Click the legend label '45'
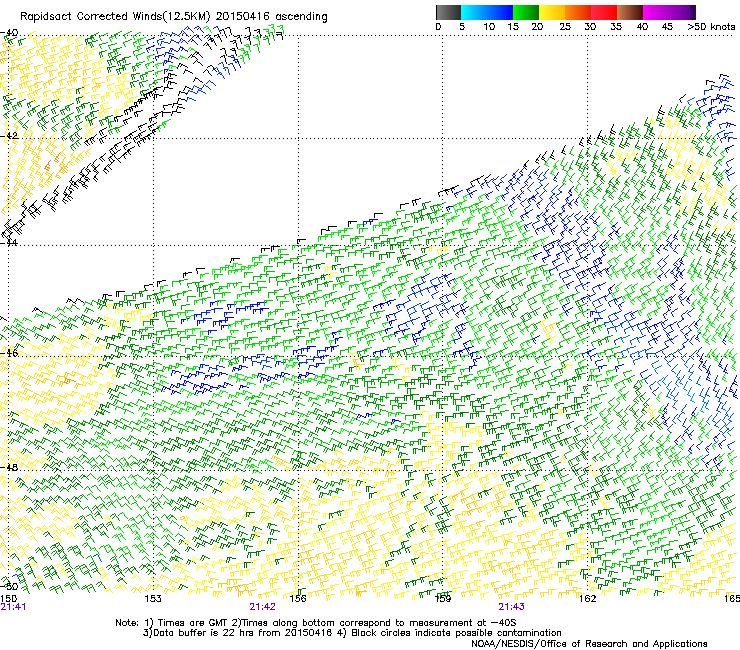This screenshot has height=650, width=740. point(666,27)
